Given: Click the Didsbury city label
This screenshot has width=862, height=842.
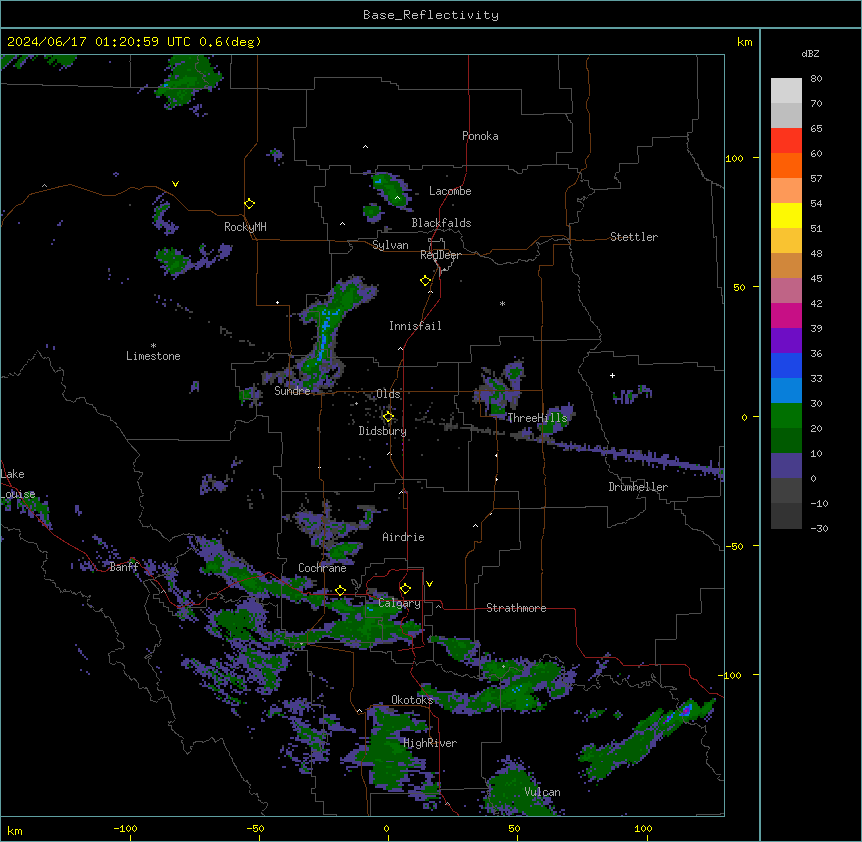Looking at the screenshot, I should 383,431.
